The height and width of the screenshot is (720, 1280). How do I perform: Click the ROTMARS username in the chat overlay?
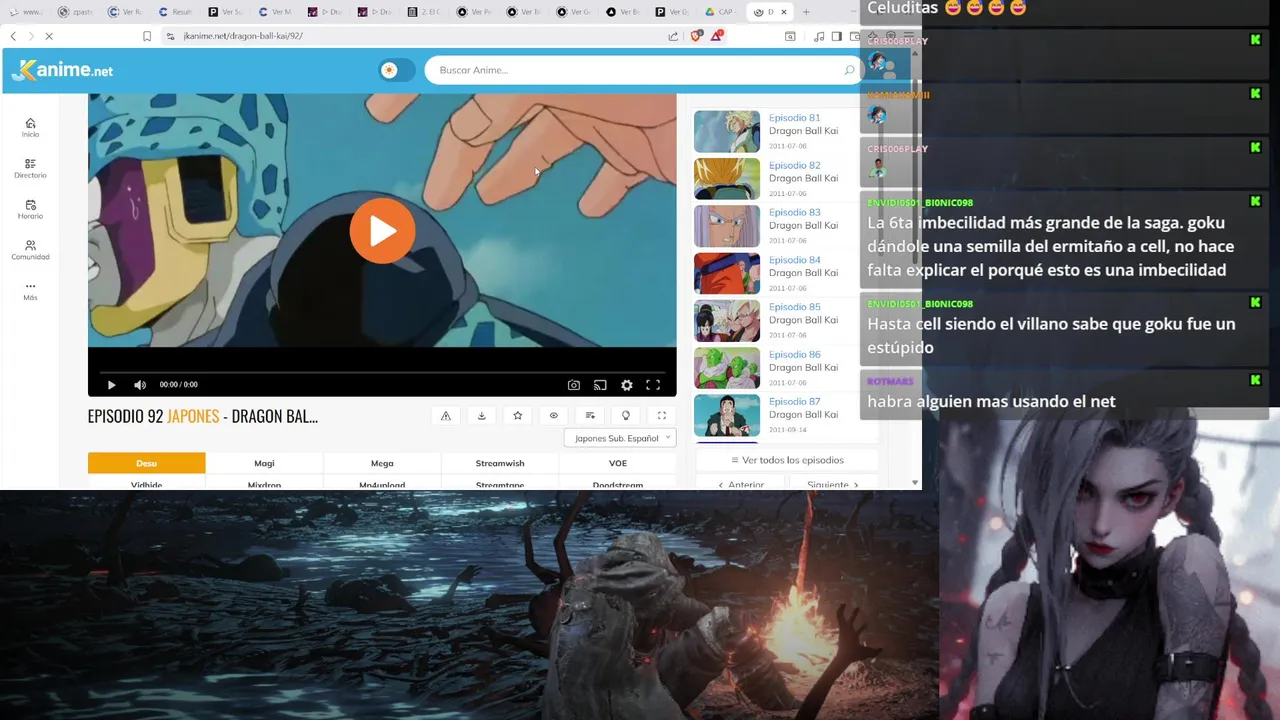coord(890,381)
